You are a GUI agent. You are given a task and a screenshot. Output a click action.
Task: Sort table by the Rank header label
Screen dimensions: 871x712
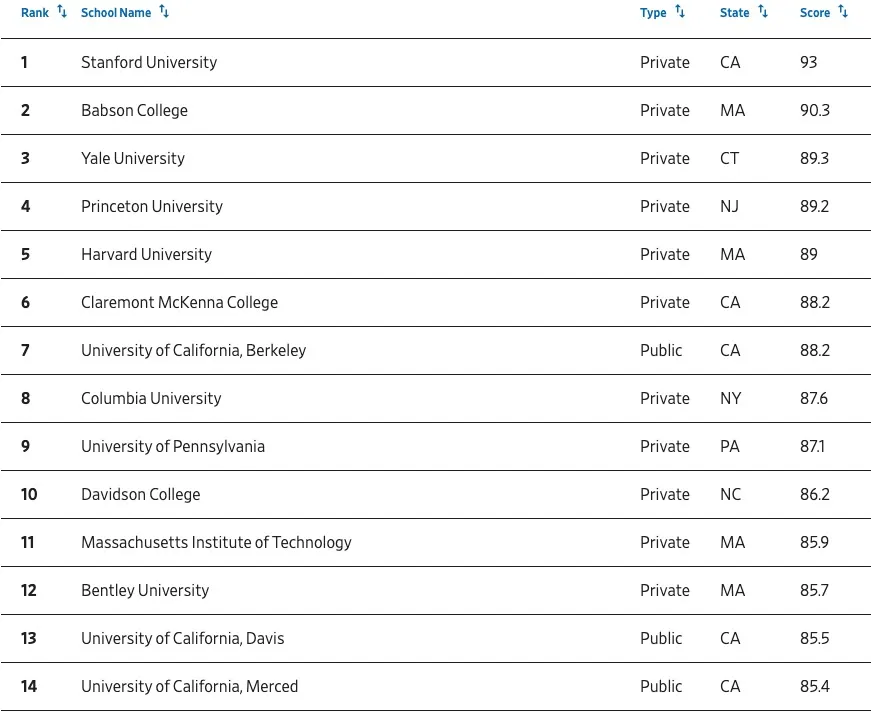[35, 13]
